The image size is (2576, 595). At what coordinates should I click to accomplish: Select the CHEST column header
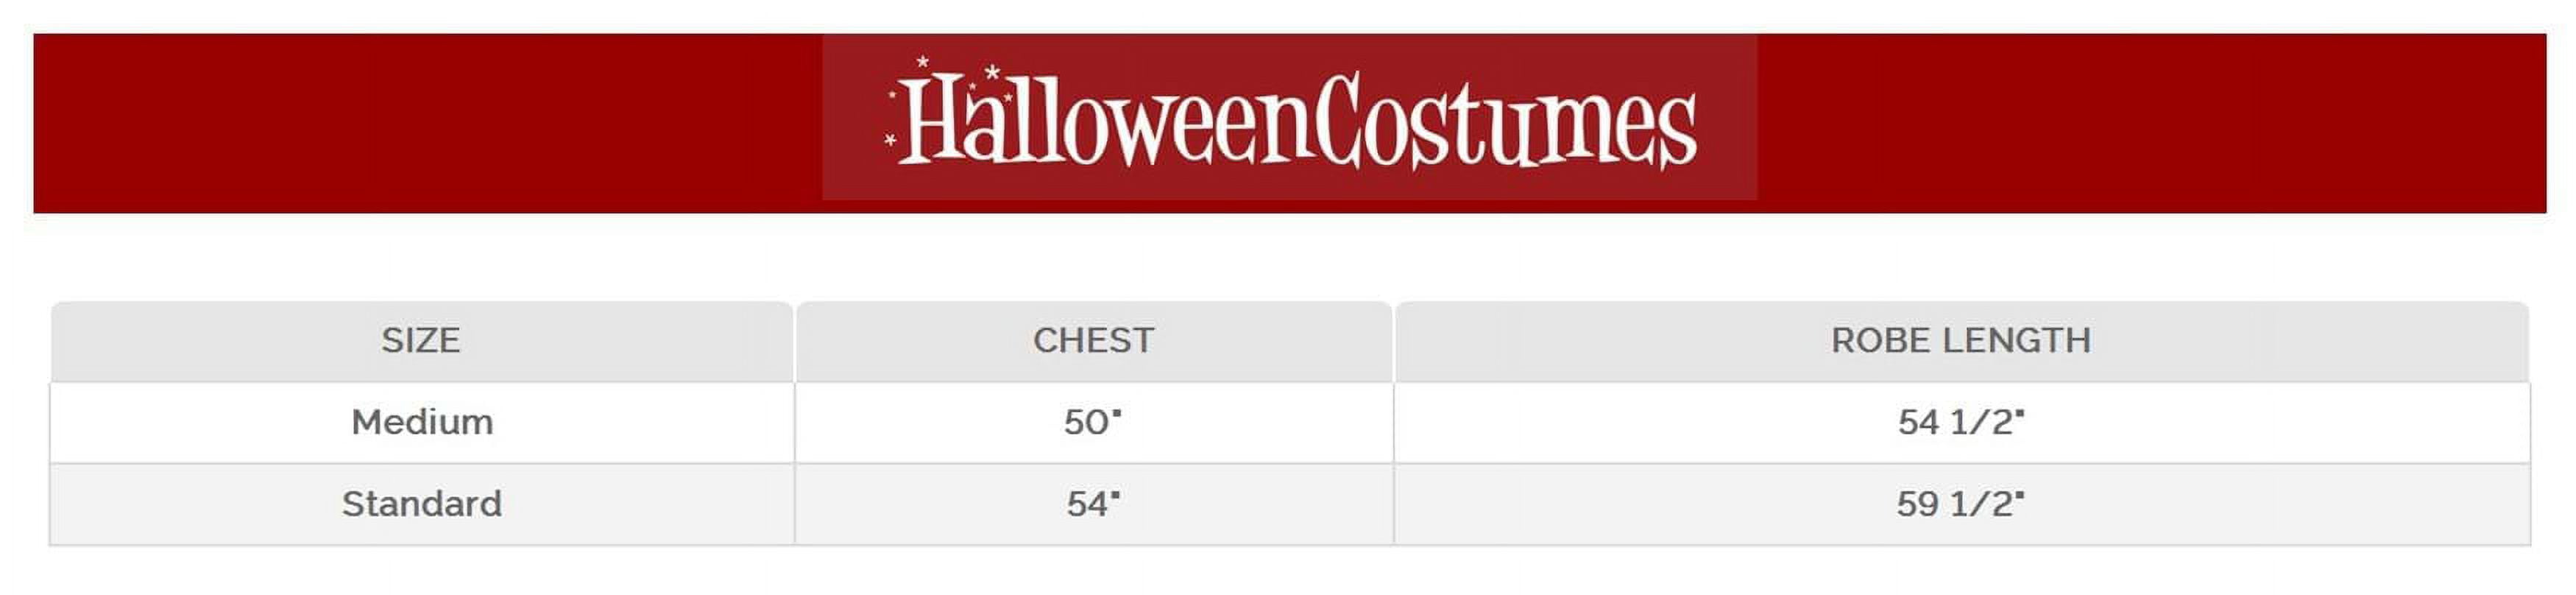(1093, 341)
